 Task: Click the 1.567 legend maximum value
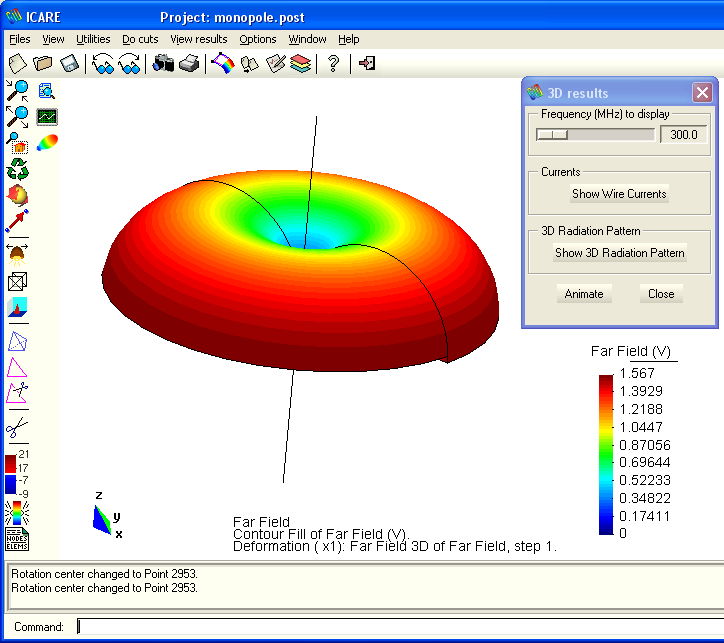pos(637,373)
